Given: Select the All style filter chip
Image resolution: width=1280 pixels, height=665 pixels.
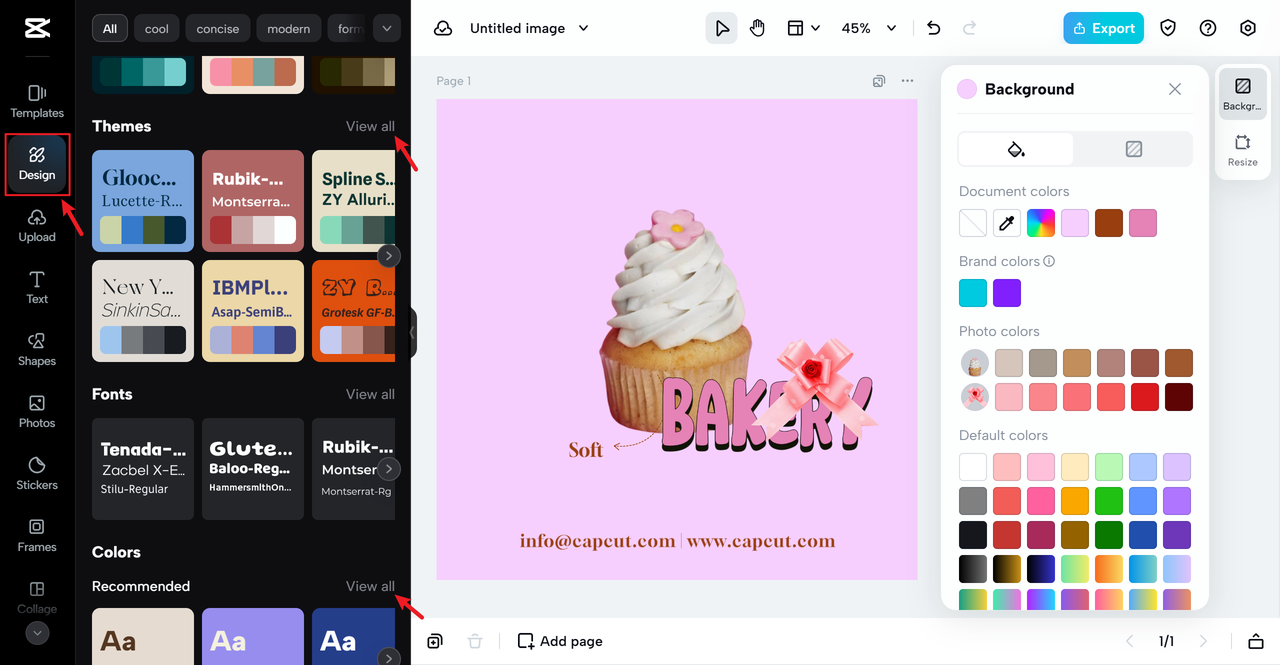Looking at the screenshot, I should coord(110,28).
